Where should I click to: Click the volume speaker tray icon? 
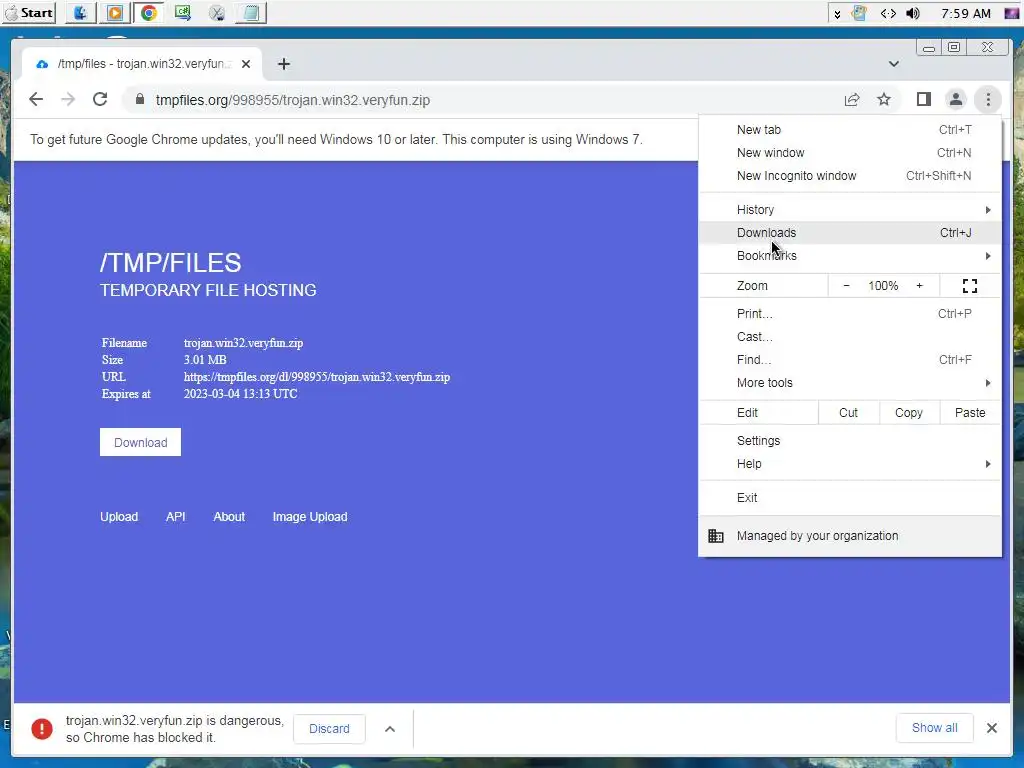coord(913,13)
